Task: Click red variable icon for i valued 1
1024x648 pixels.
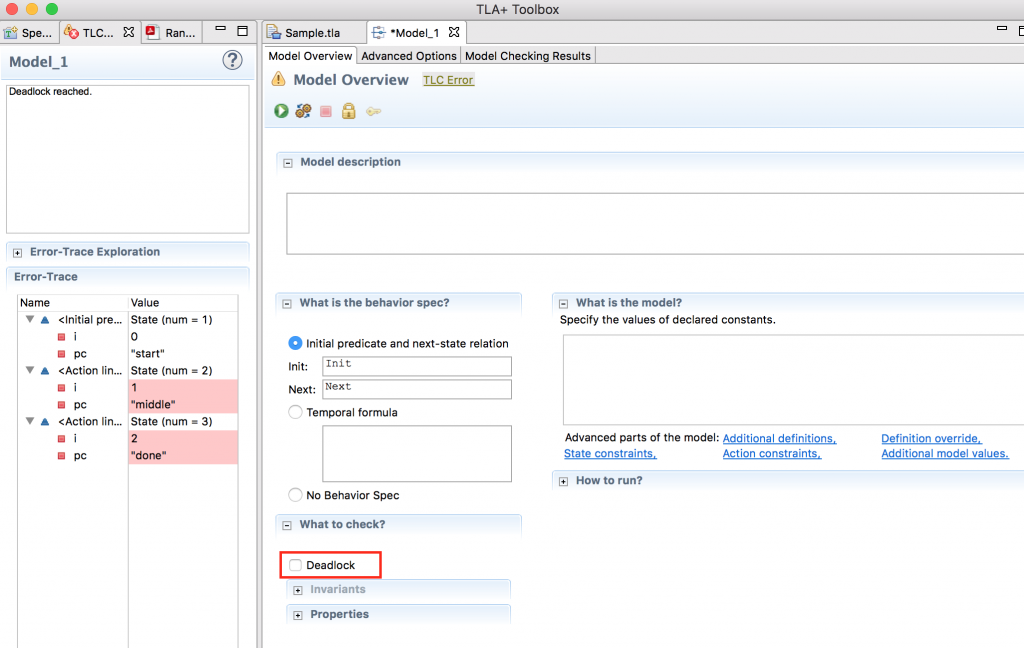Action: [x=61, y=388]
